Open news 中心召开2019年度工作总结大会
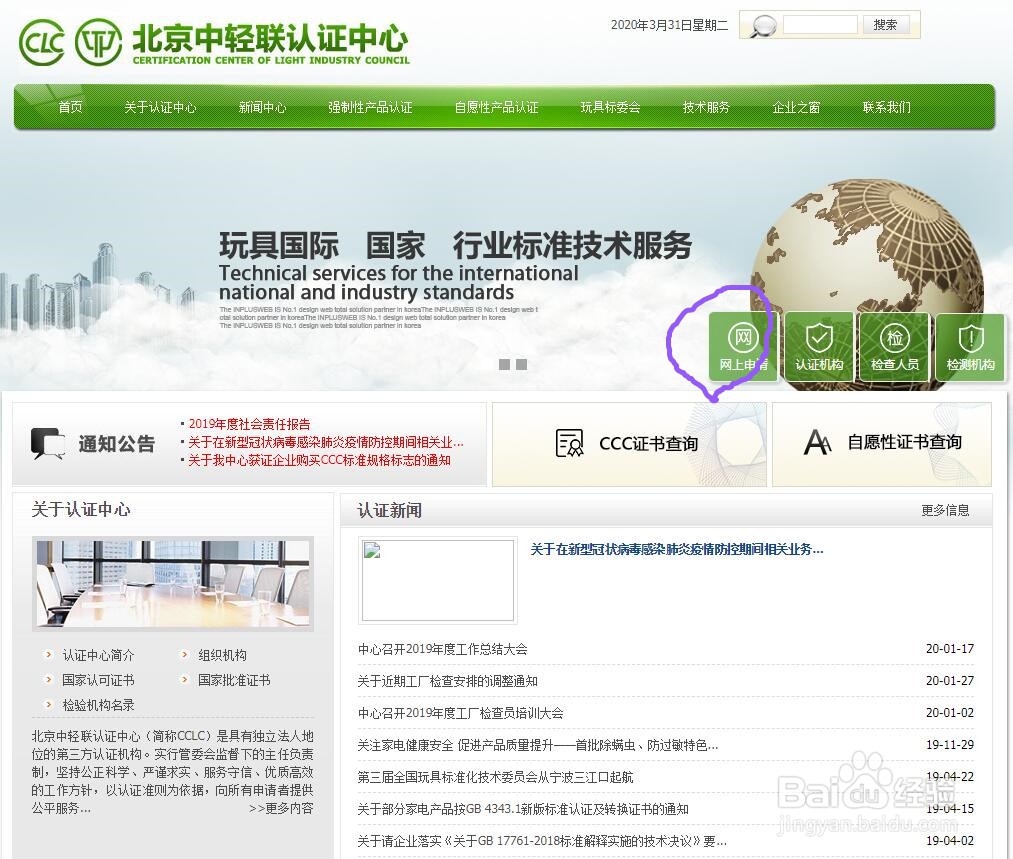This screenshot has height=859, width=1013. coord(443,649)
